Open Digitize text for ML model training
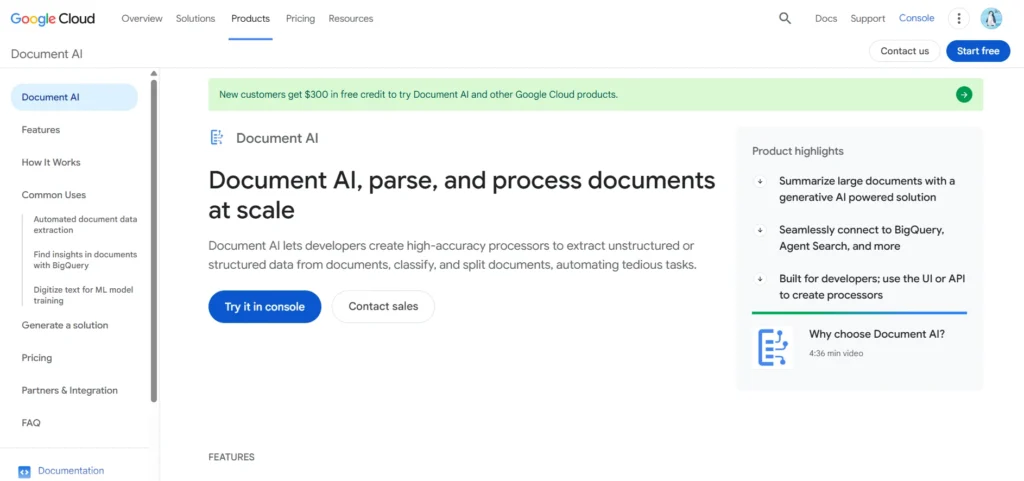The width and height of the screenshot is (1024, 481). tap(84, 295)
